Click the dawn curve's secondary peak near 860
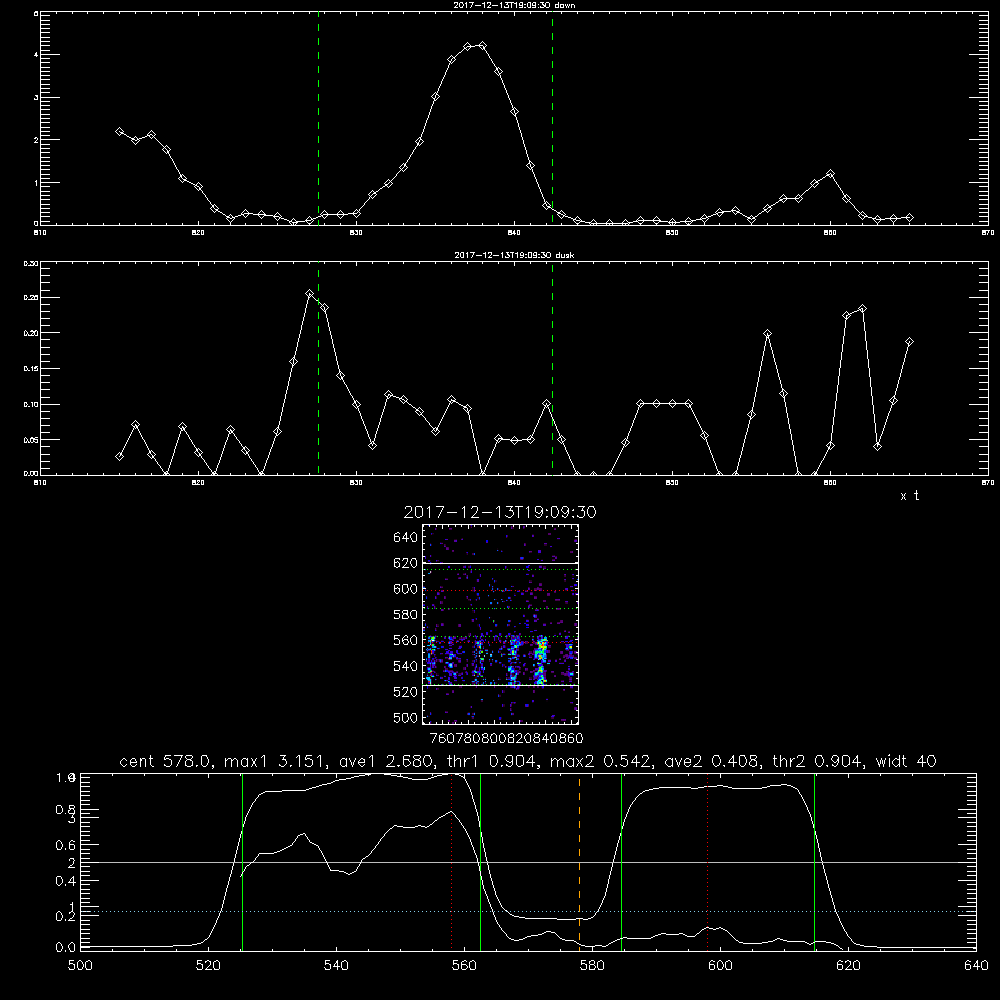The image size is (1000, 1000). (x=830, y=173)
